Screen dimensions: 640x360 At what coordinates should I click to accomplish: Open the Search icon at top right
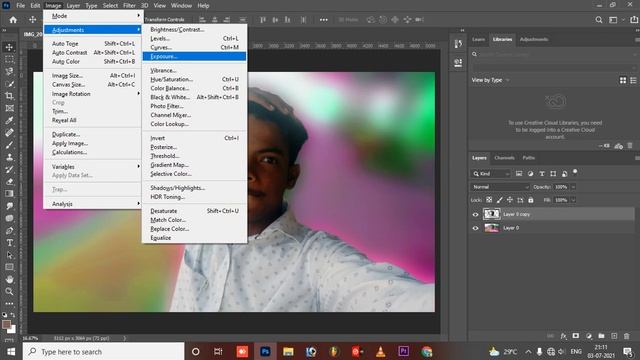pos(599,20)
